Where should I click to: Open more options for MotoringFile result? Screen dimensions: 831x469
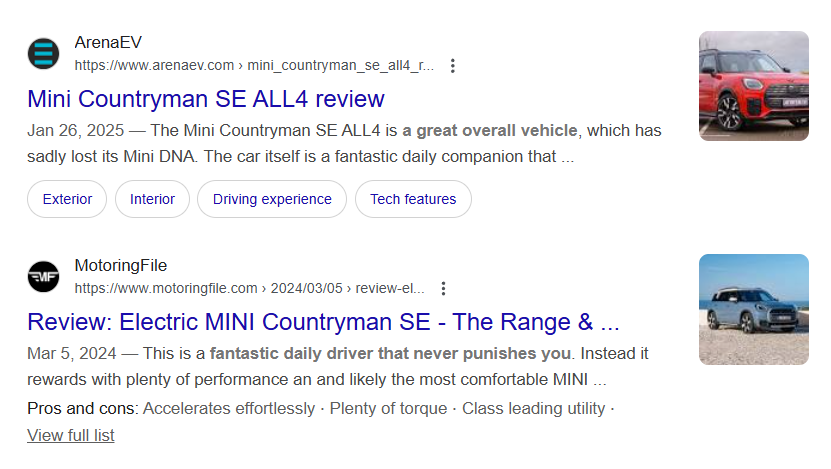click(x=444, y=288)
